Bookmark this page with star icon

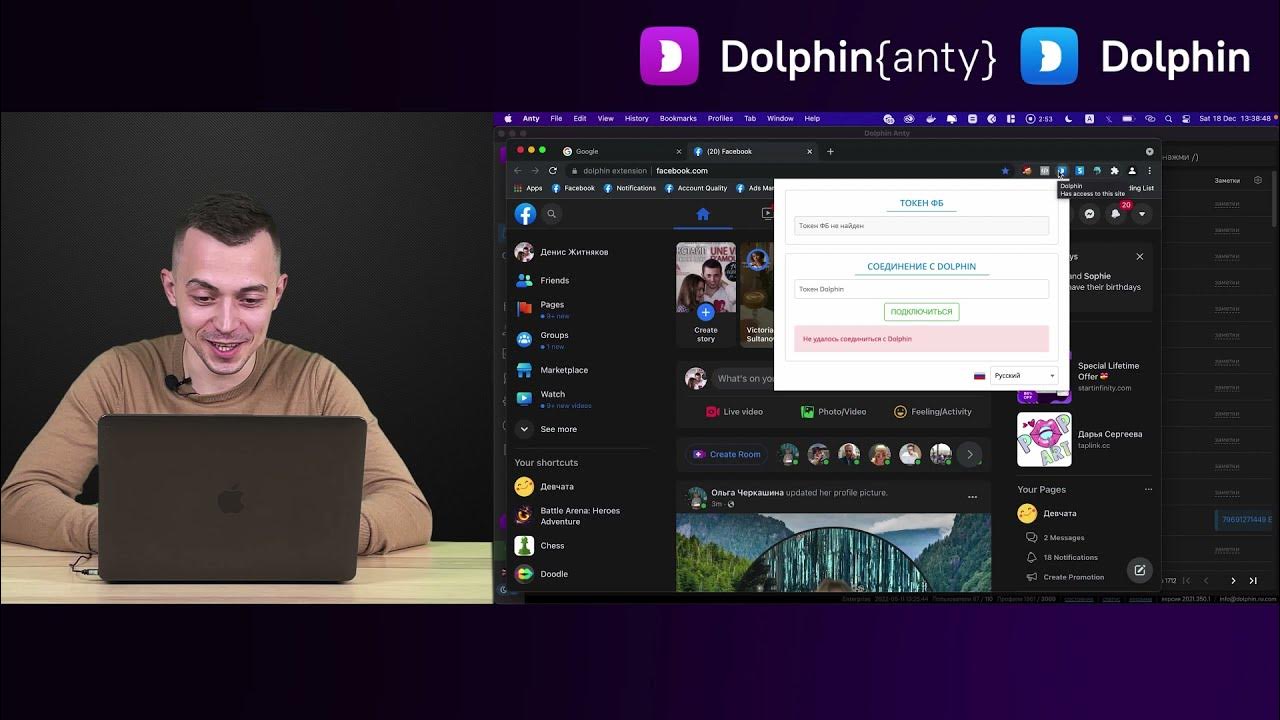pos(1005,171)
